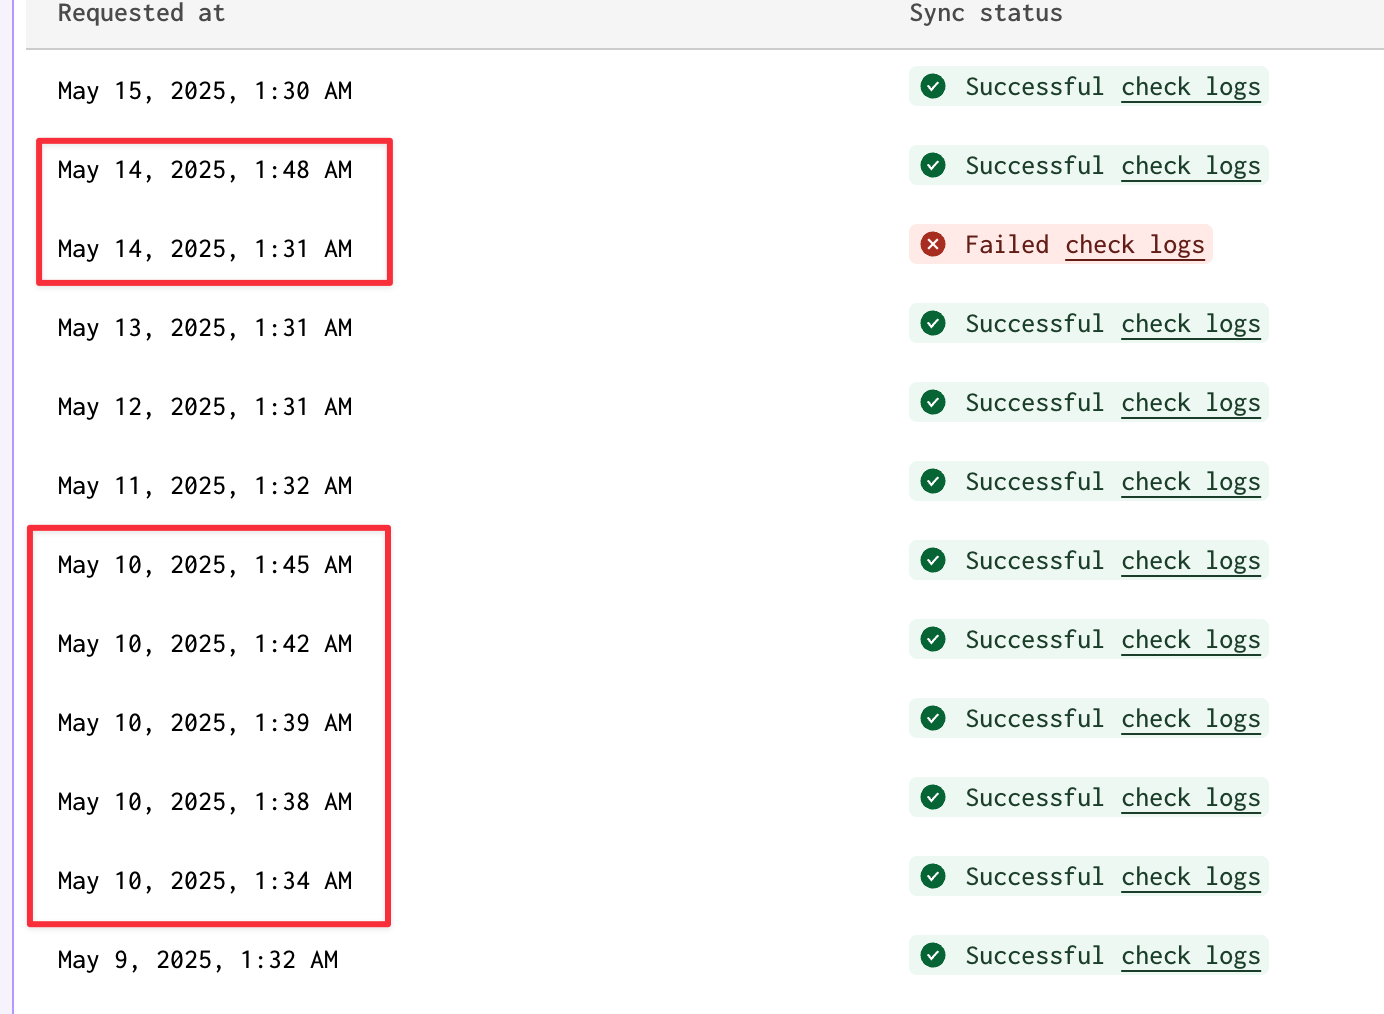1384x1014 pixels.
Task: Open check logs for May 9 sync
Action: coord(1190,956)
